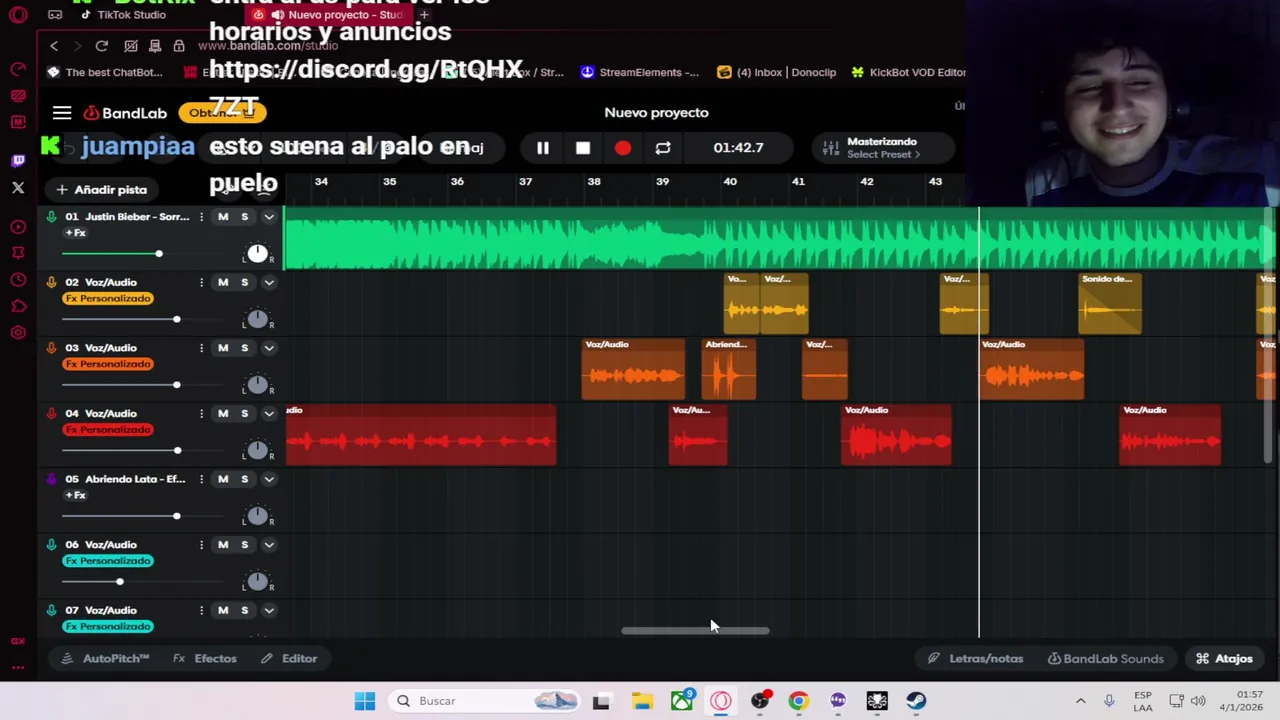Open the BandLab hamburger menu
Viewport: 1280px width, 720px height.
tap(62, 113)
